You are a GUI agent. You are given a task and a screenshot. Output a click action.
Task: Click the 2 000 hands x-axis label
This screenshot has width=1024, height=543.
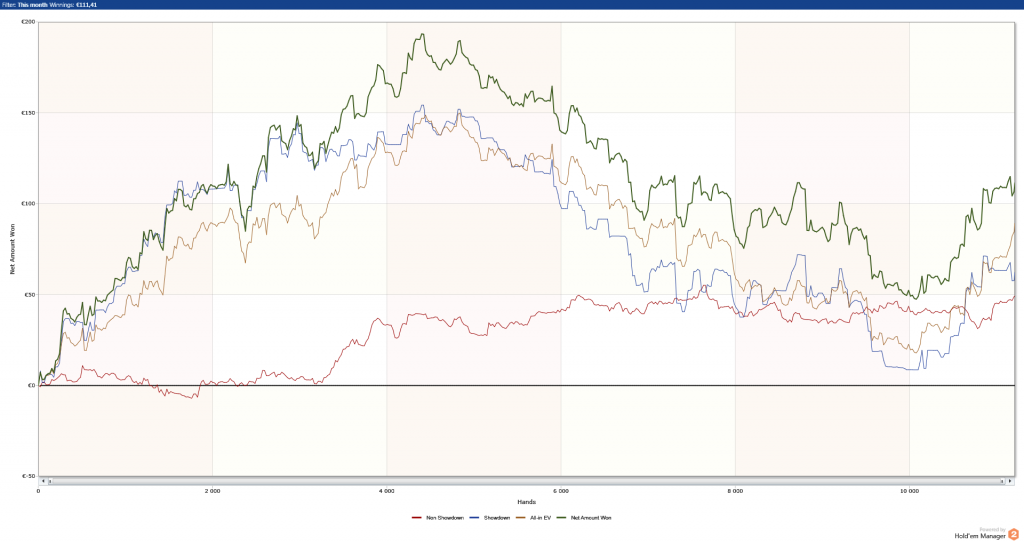click(x=212, y=491)
